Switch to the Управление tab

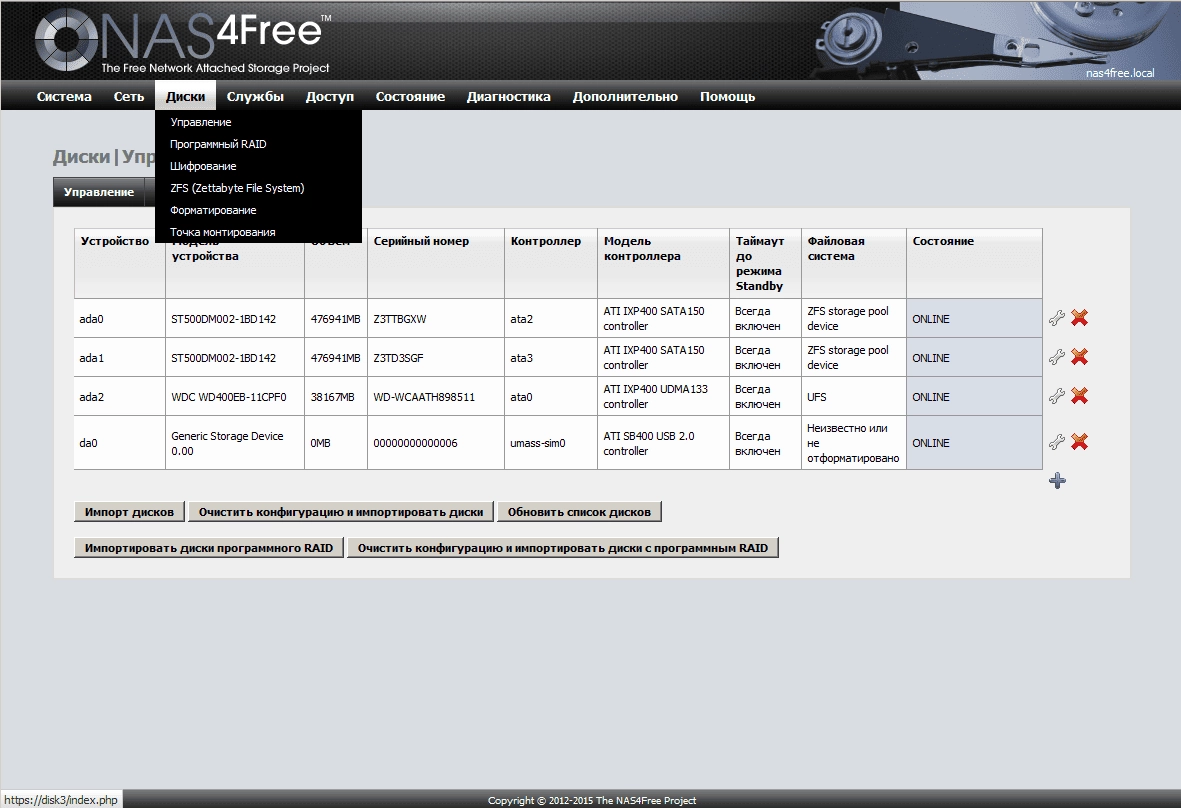pos(99,192)
